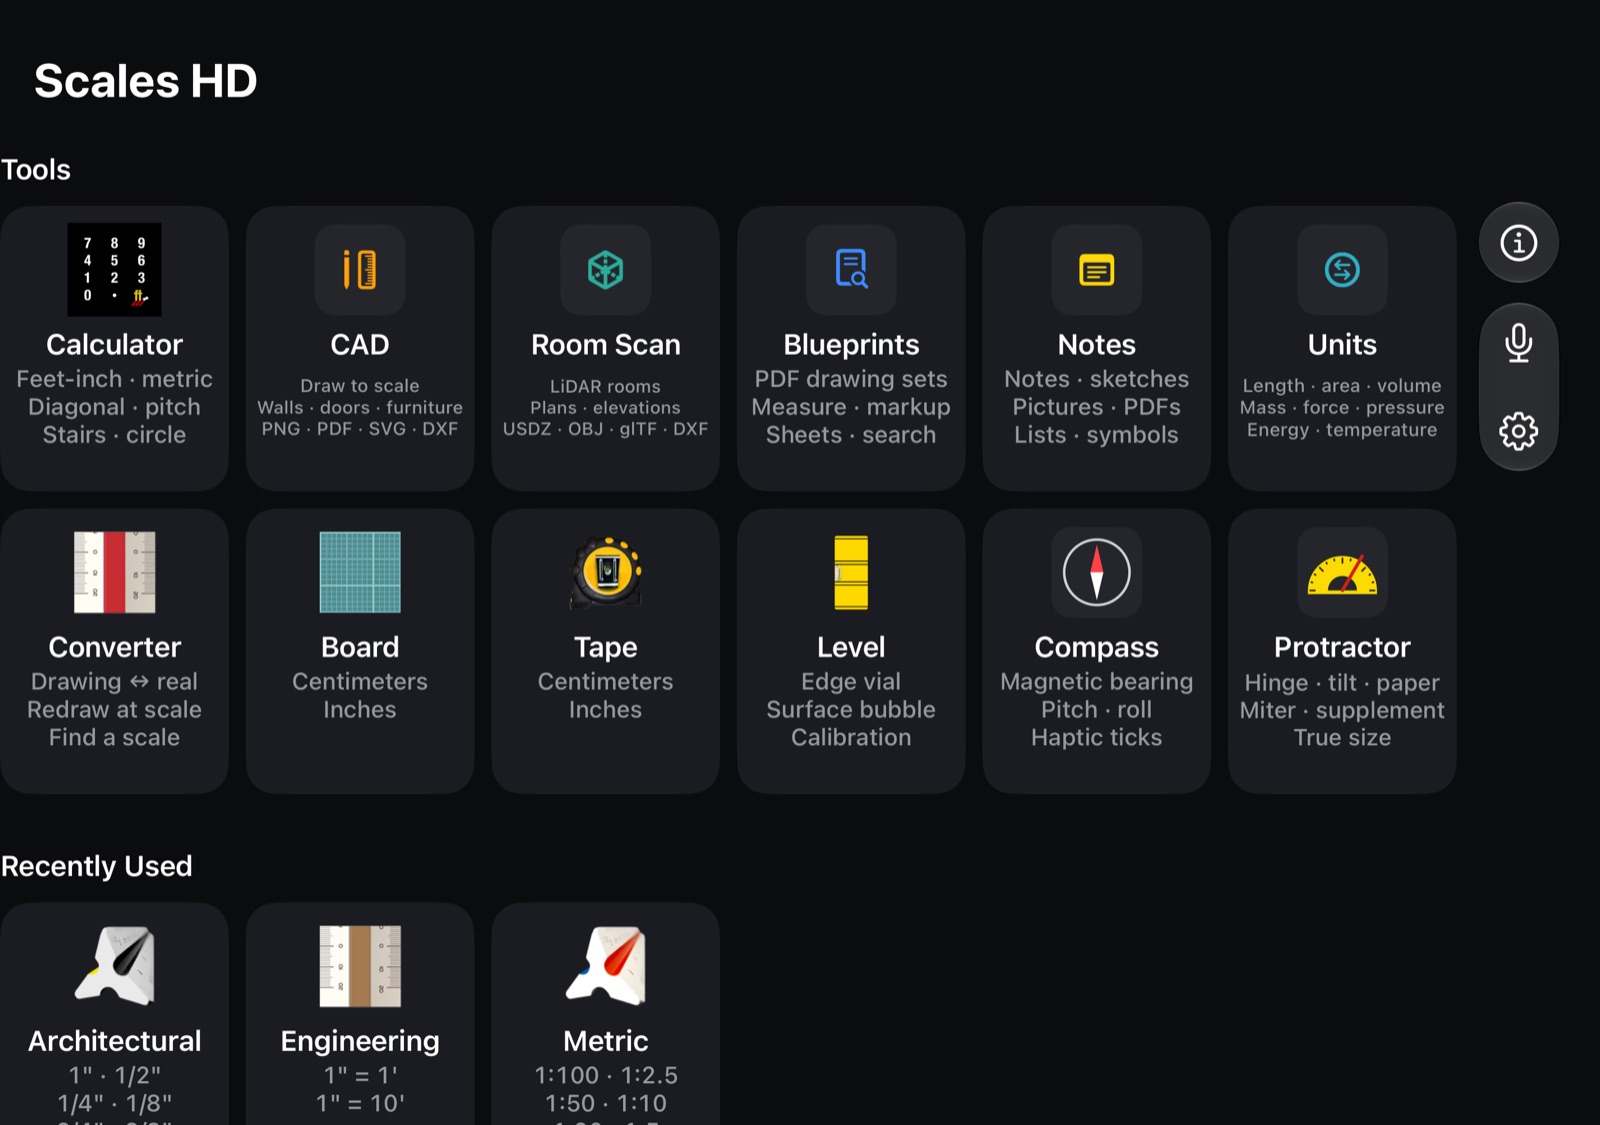1600x1125 pixels.
Task: Click 'Inches' text under Tape
Action: [605, 710]
